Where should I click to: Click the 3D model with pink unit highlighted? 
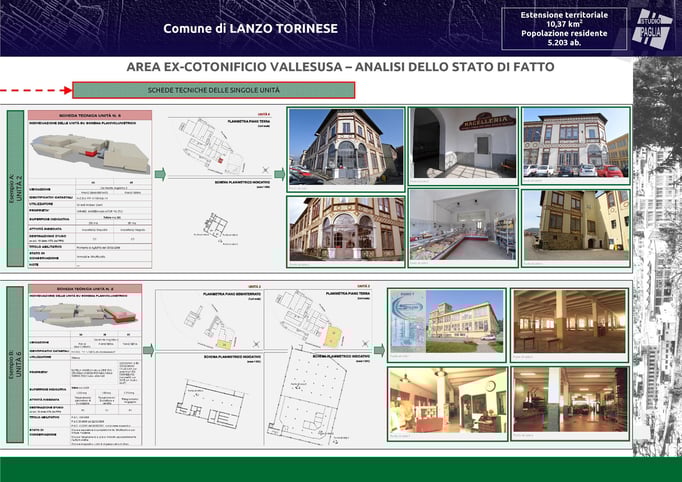tap(85, 315)
